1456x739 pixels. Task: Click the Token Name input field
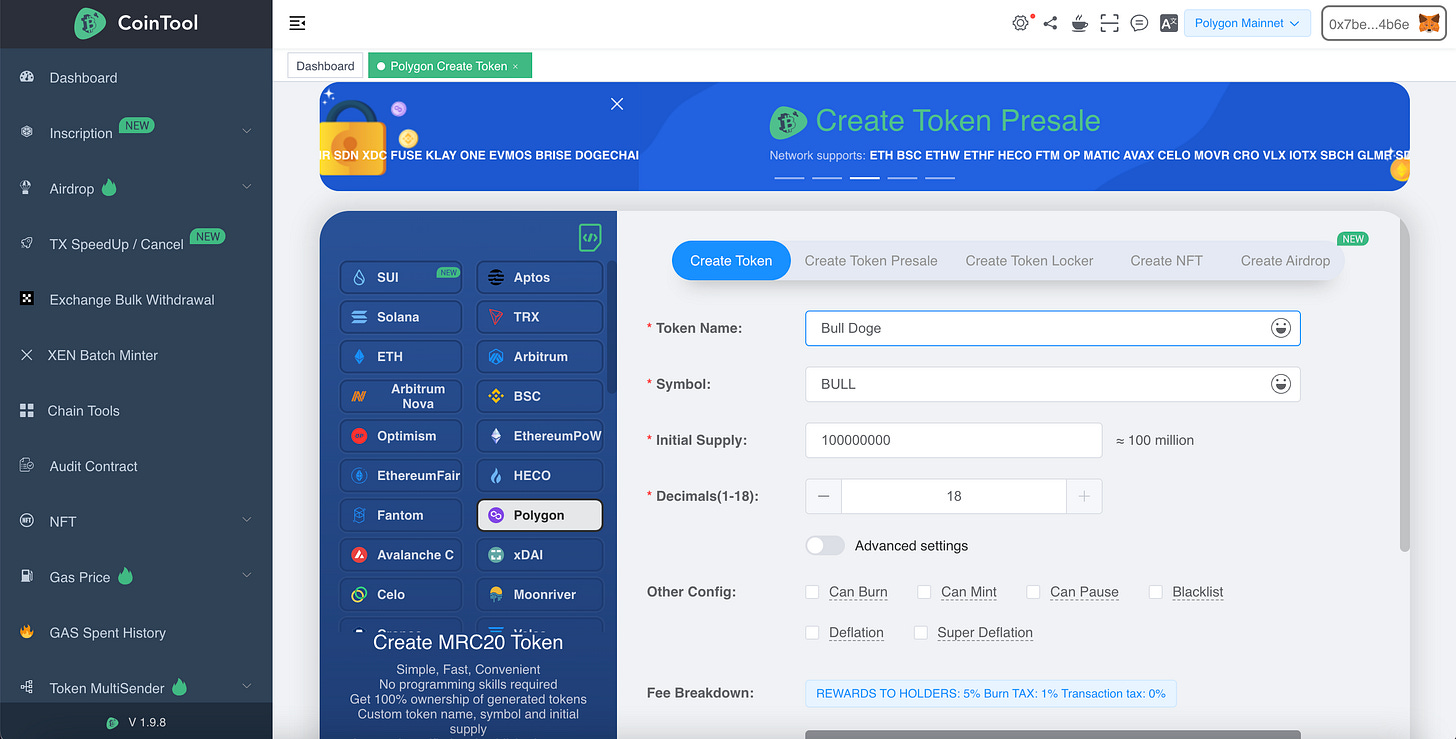point(1052,328)
